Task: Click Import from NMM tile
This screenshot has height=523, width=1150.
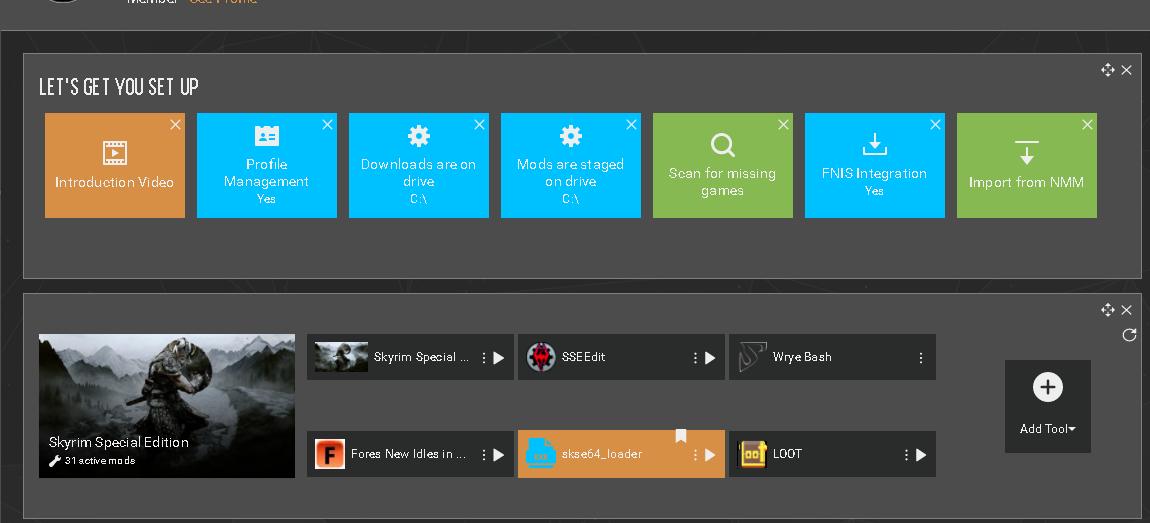Action: pyautogui.click(x=1027, y=165)
